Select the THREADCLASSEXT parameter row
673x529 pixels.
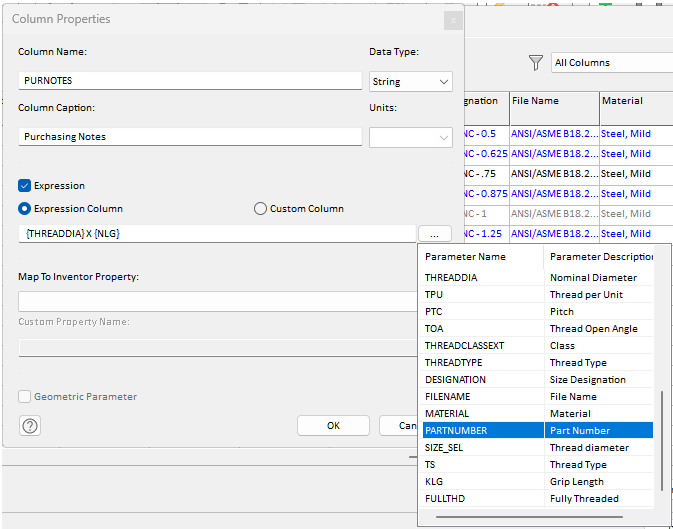[x=538, y=346]
